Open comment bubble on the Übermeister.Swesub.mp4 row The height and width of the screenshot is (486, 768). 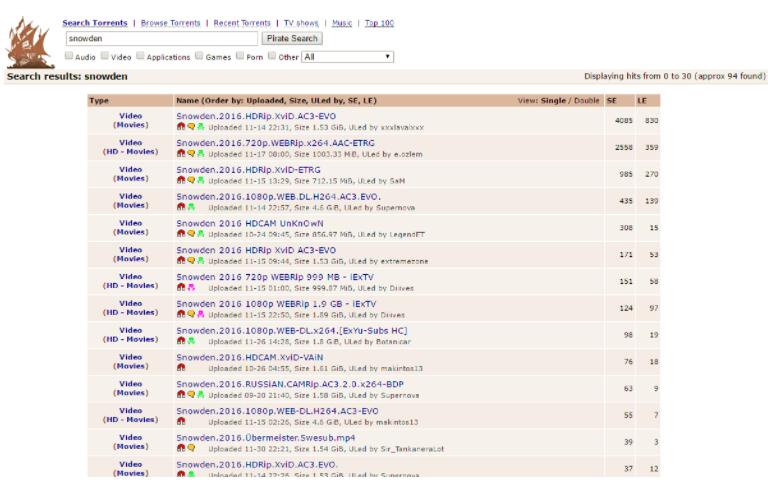point(191,448)
